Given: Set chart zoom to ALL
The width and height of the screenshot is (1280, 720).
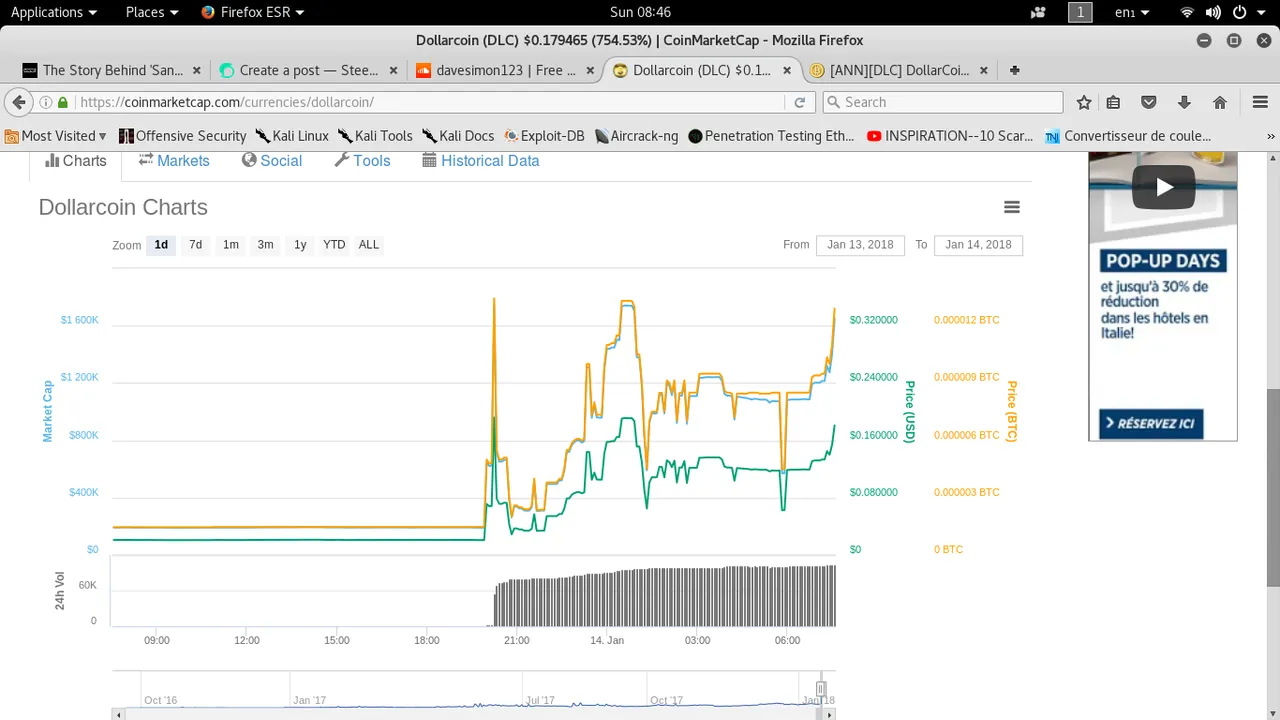Looking at the screenshot, I should pos(369,245).
